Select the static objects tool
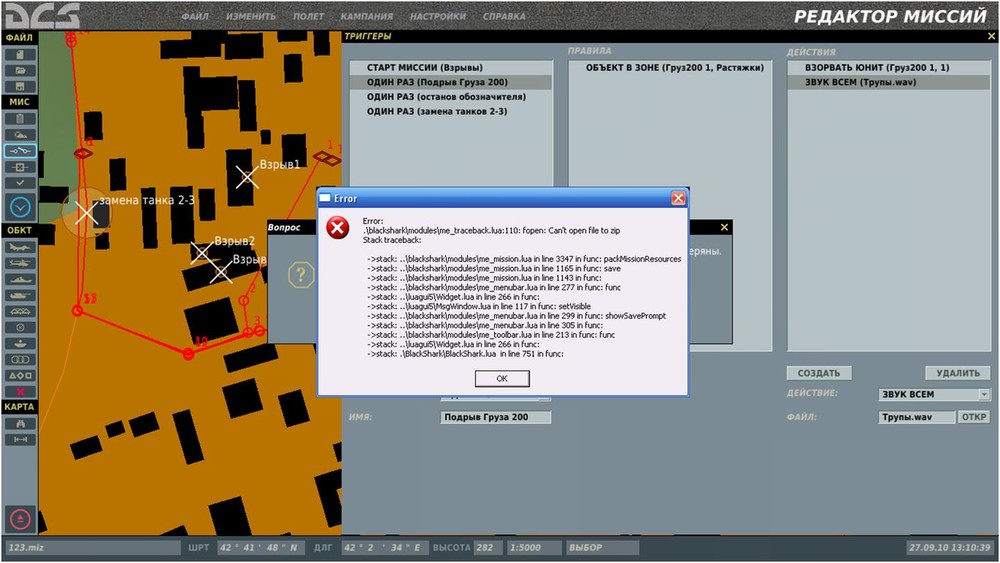Image resolution: width=1000 pixels, height=563 pixels. (20, 311)
